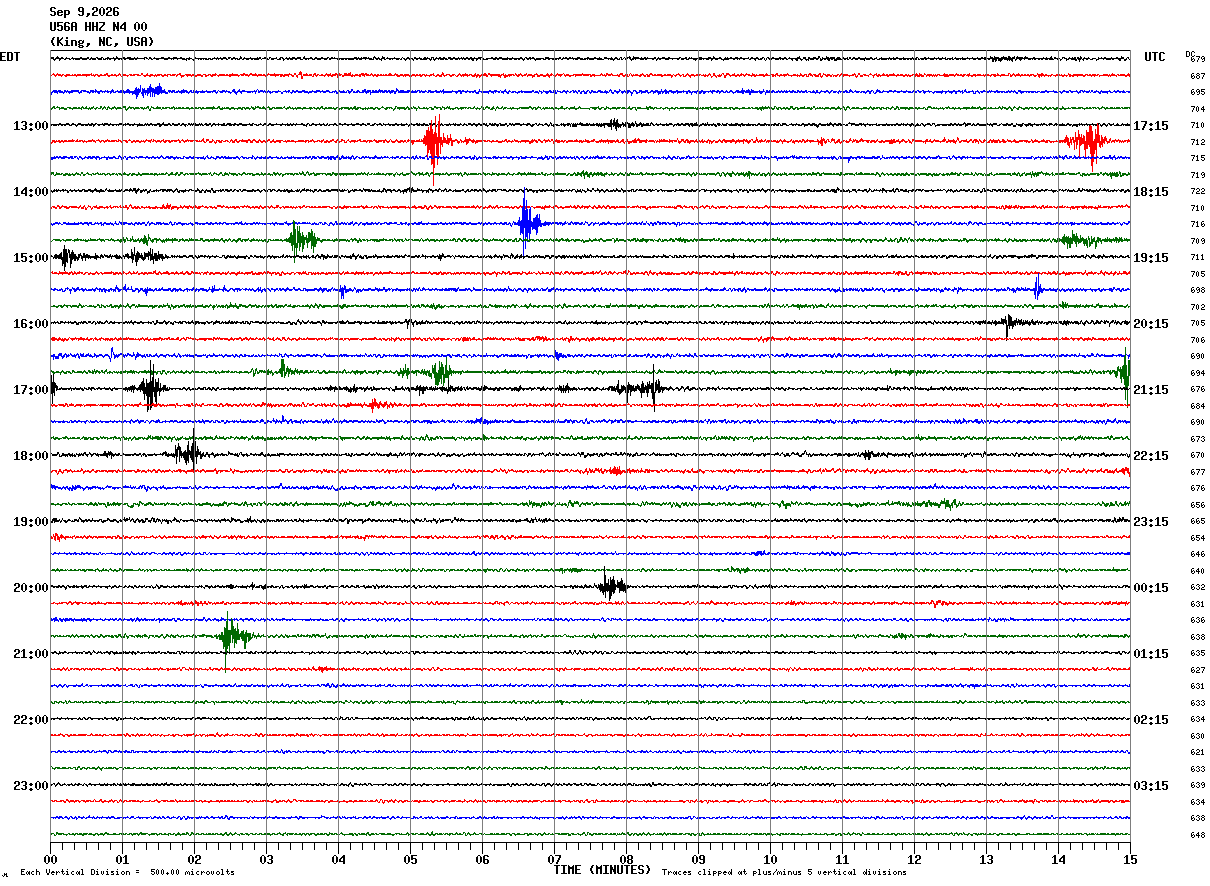
Task: Click the 13:00 EDT time label
Action: [x=30, y=125]
